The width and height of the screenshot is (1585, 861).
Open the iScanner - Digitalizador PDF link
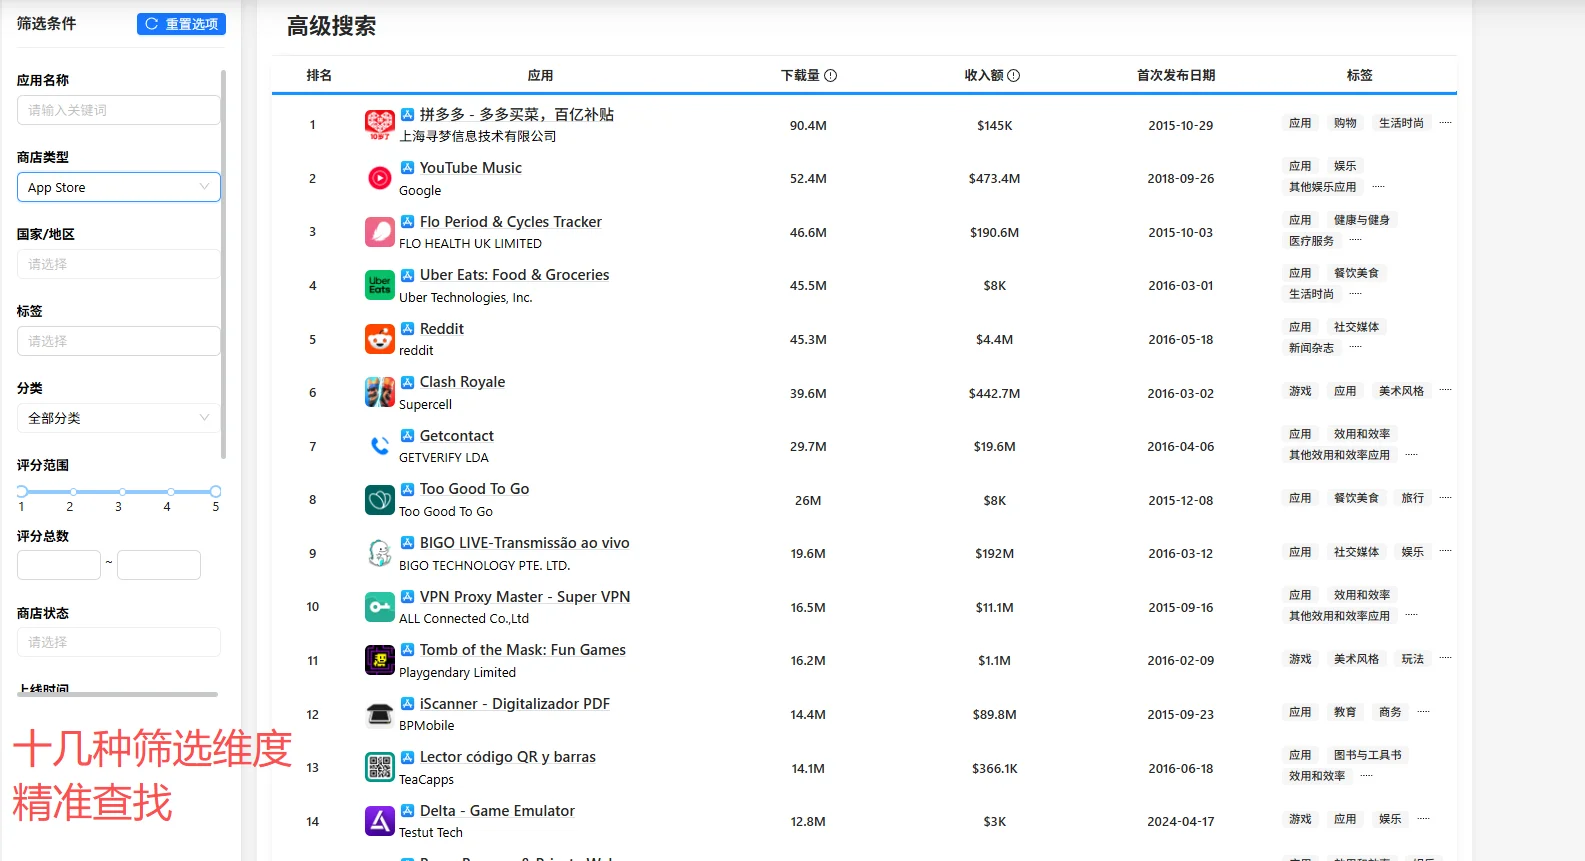coord(515,704)
